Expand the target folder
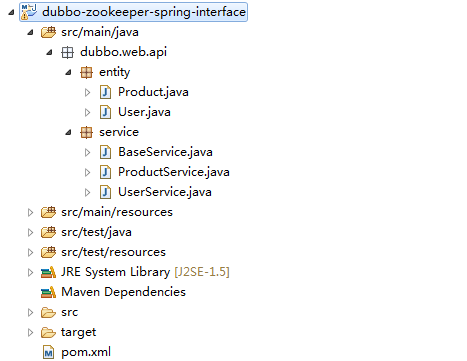 click(x=30, y=332)
